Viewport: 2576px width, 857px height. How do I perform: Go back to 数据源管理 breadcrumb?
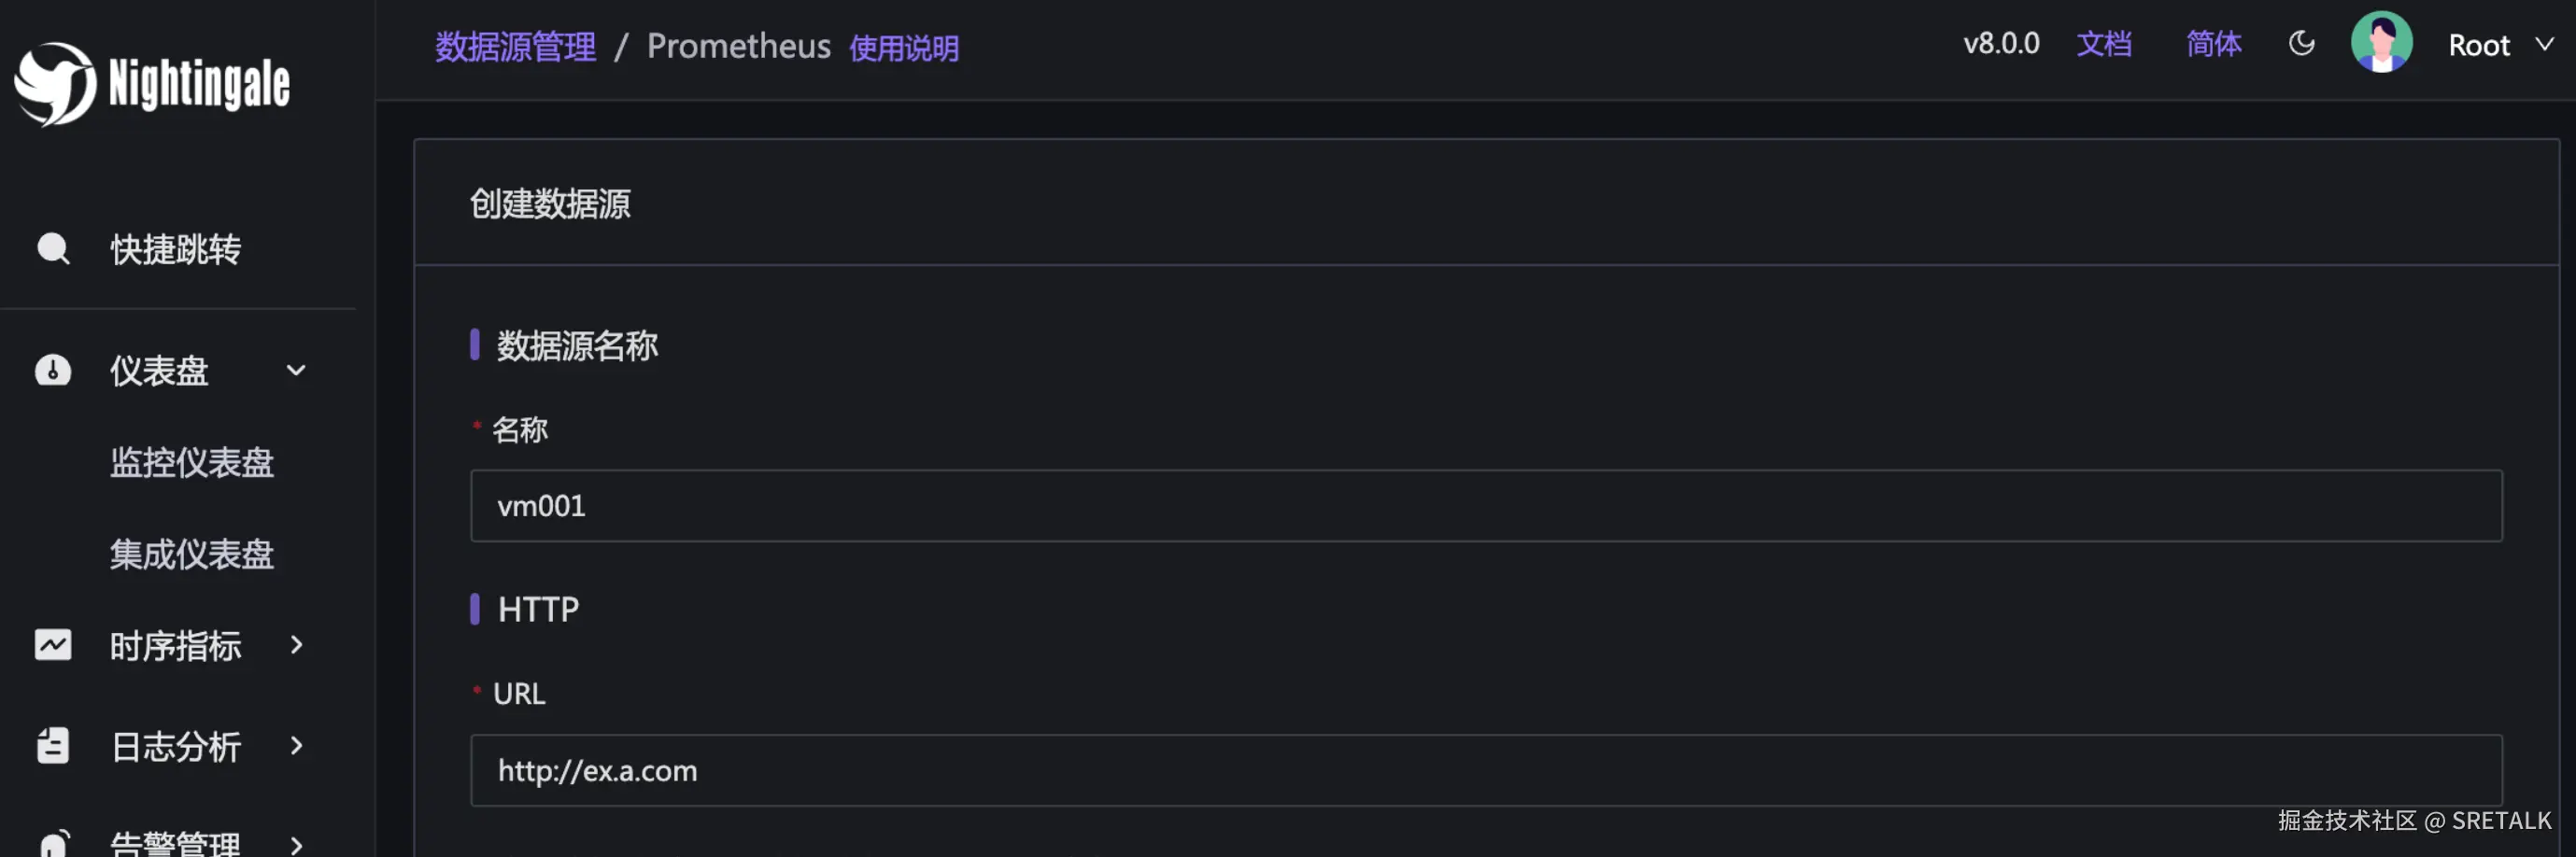pos(515,46)
